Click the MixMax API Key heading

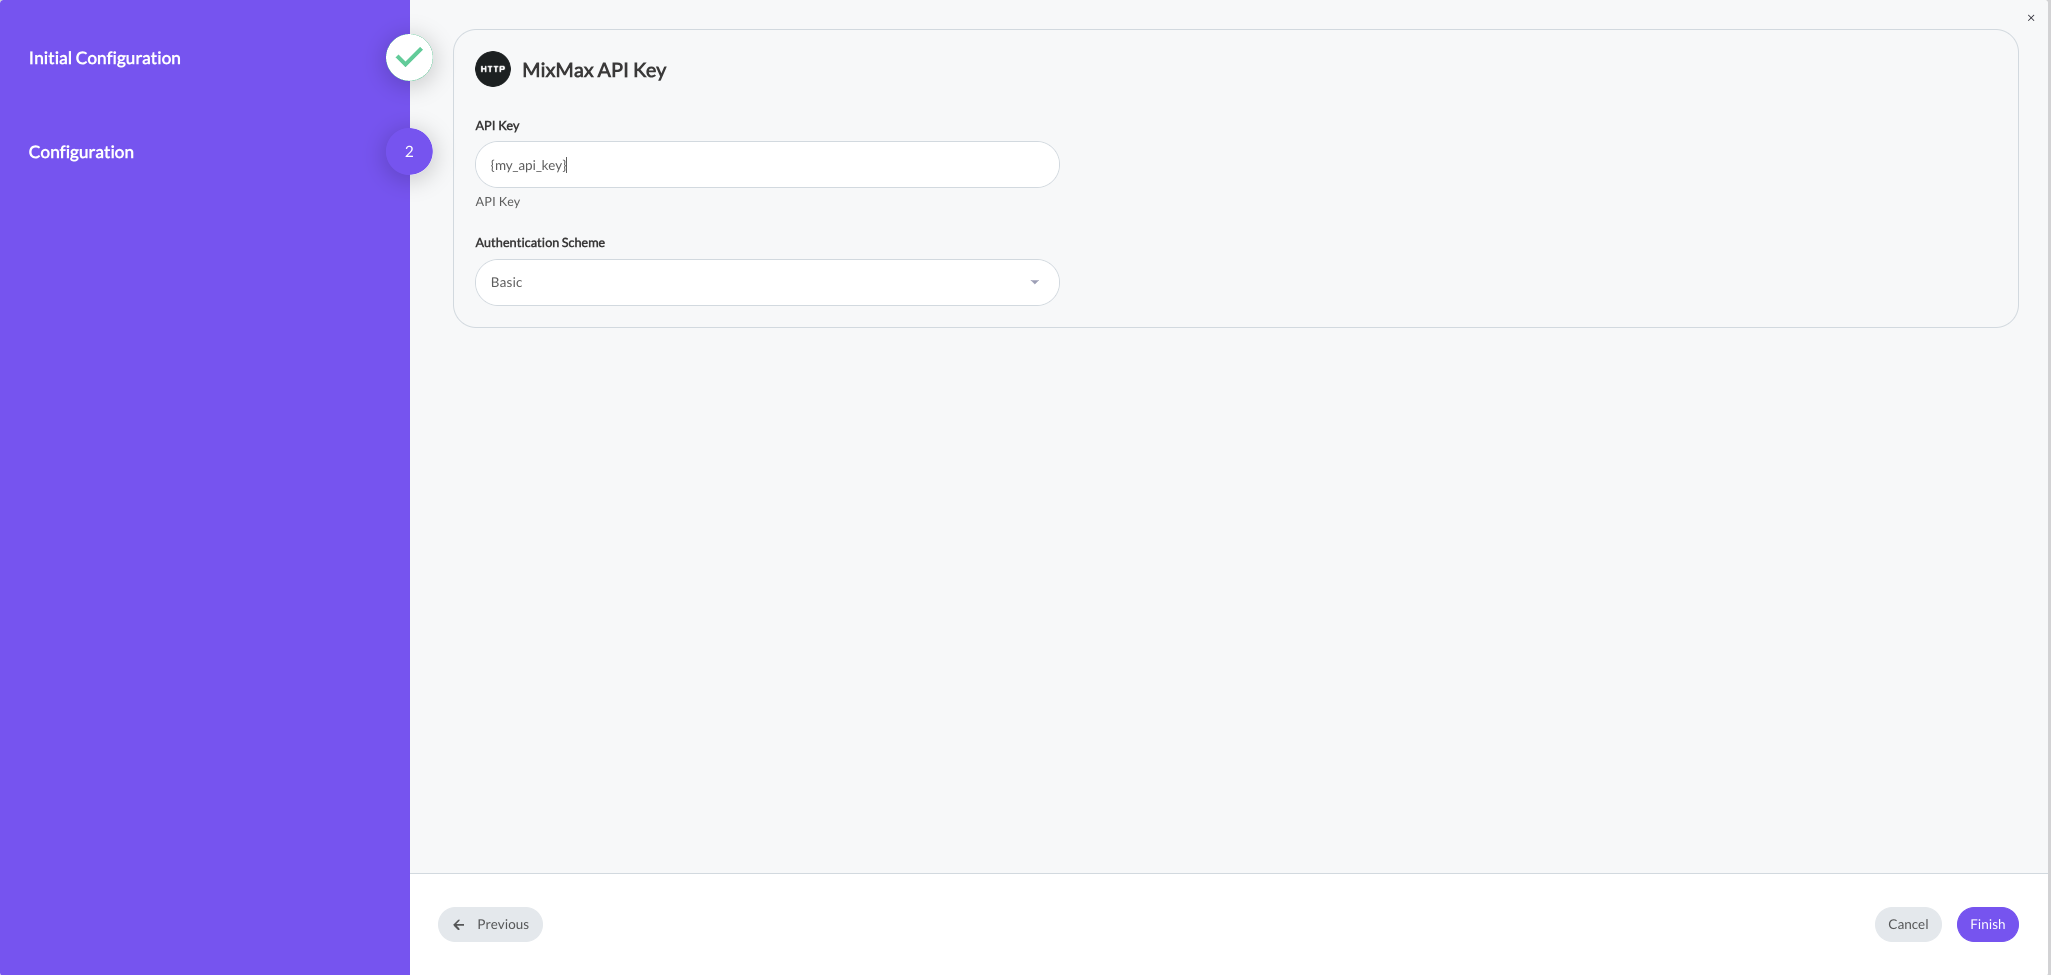(x=594, y=70)
